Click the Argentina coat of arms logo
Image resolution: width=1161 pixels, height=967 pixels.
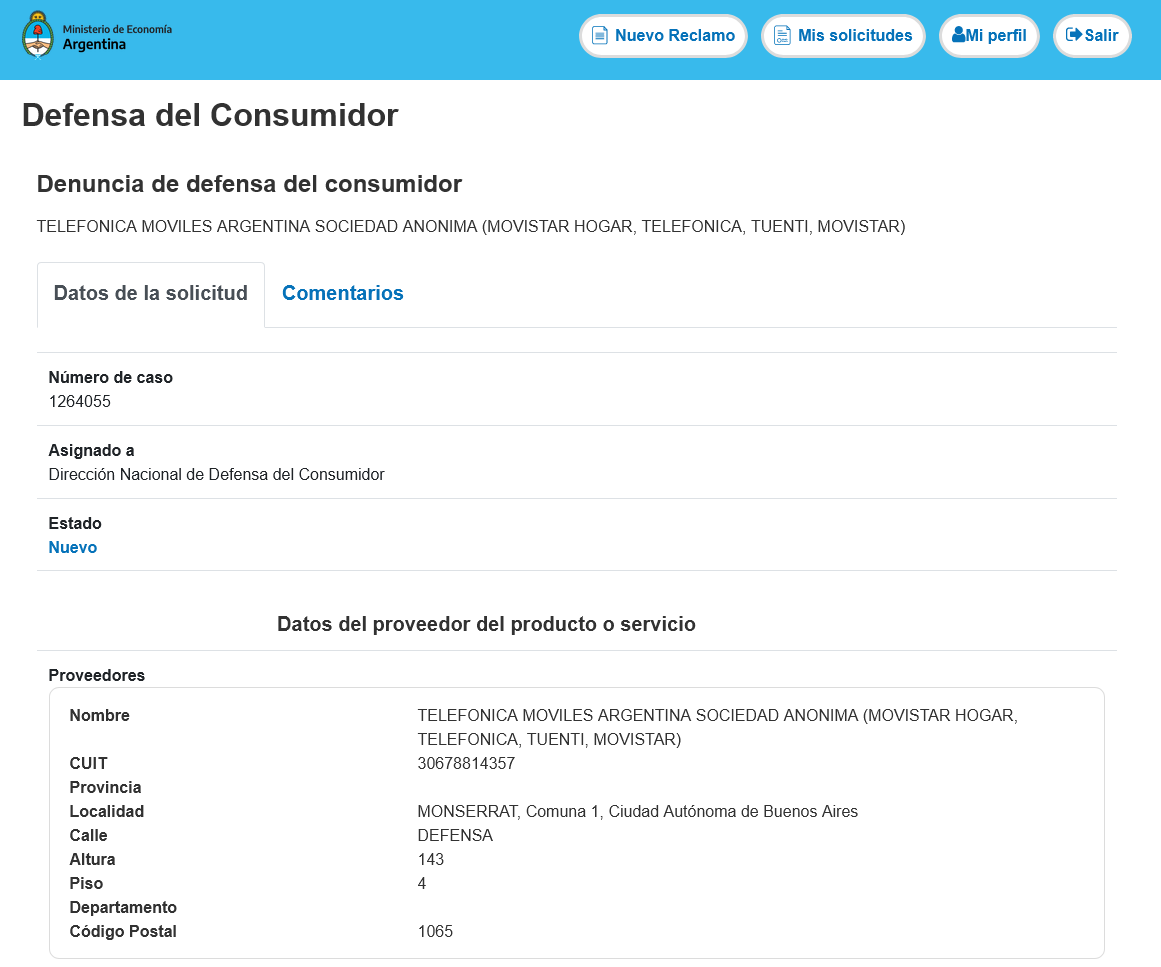click(x=38, y=35)
